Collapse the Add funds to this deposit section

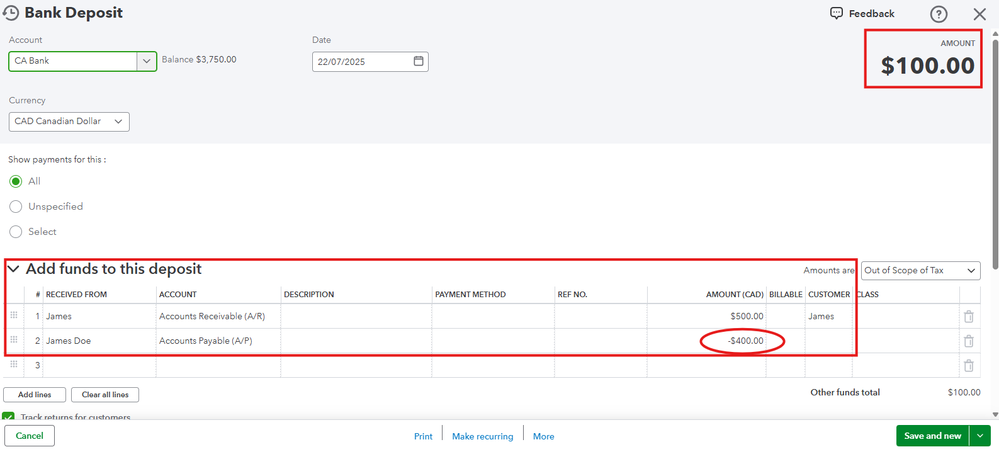click(13, 269)
